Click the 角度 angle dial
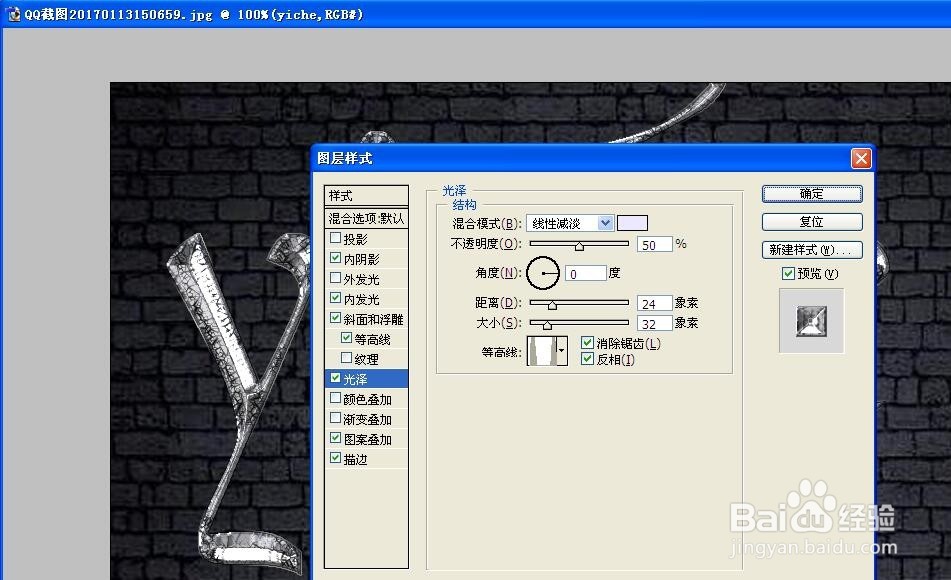Screen dimensions: 951x580 tap(543, 273)
